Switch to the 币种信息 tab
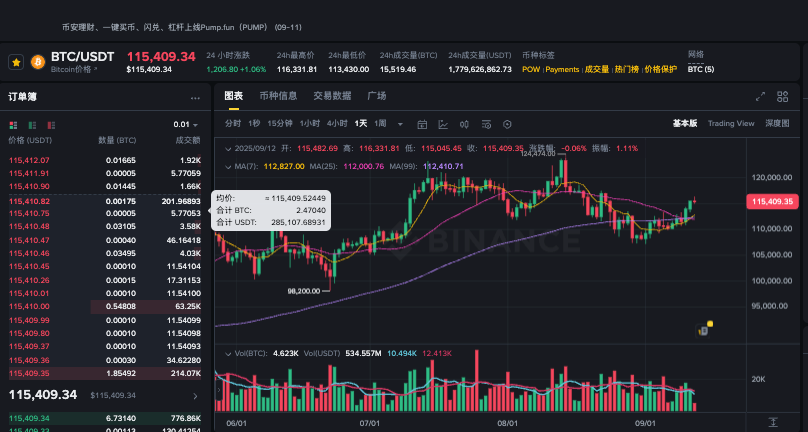The height and width of the screenshot is (432, 808). (278, 96)
